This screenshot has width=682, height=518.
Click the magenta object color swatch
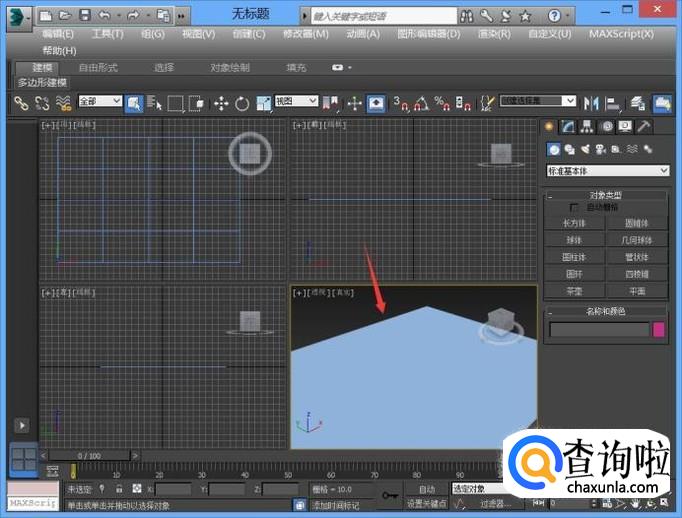click(659, 329)
